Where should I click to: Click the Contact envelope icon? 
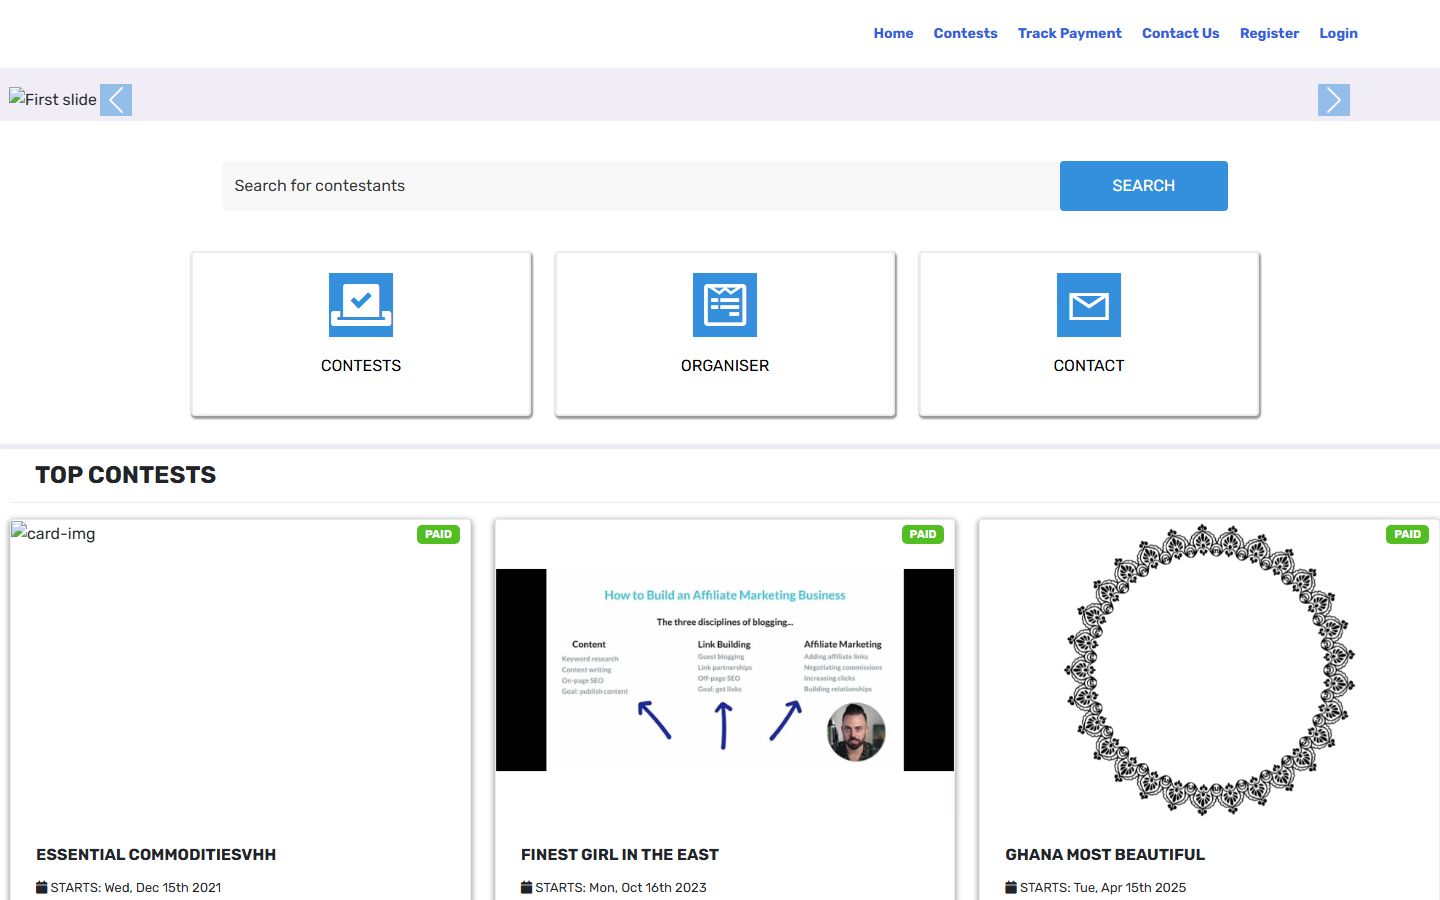pos(1089,305)
